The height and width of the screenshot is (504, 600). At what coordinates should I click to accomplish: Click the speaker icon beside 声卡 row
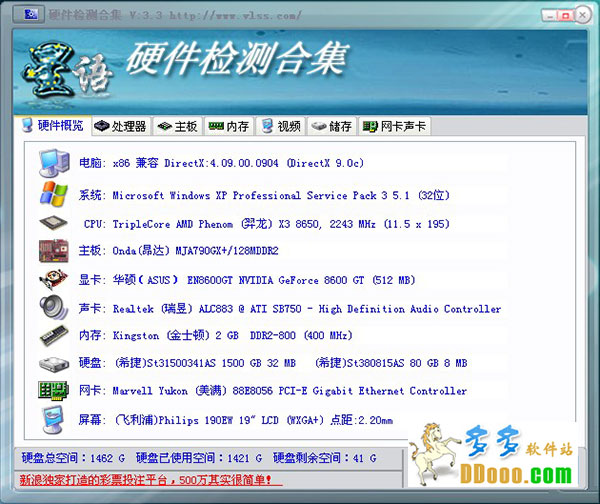coord(54,307)
